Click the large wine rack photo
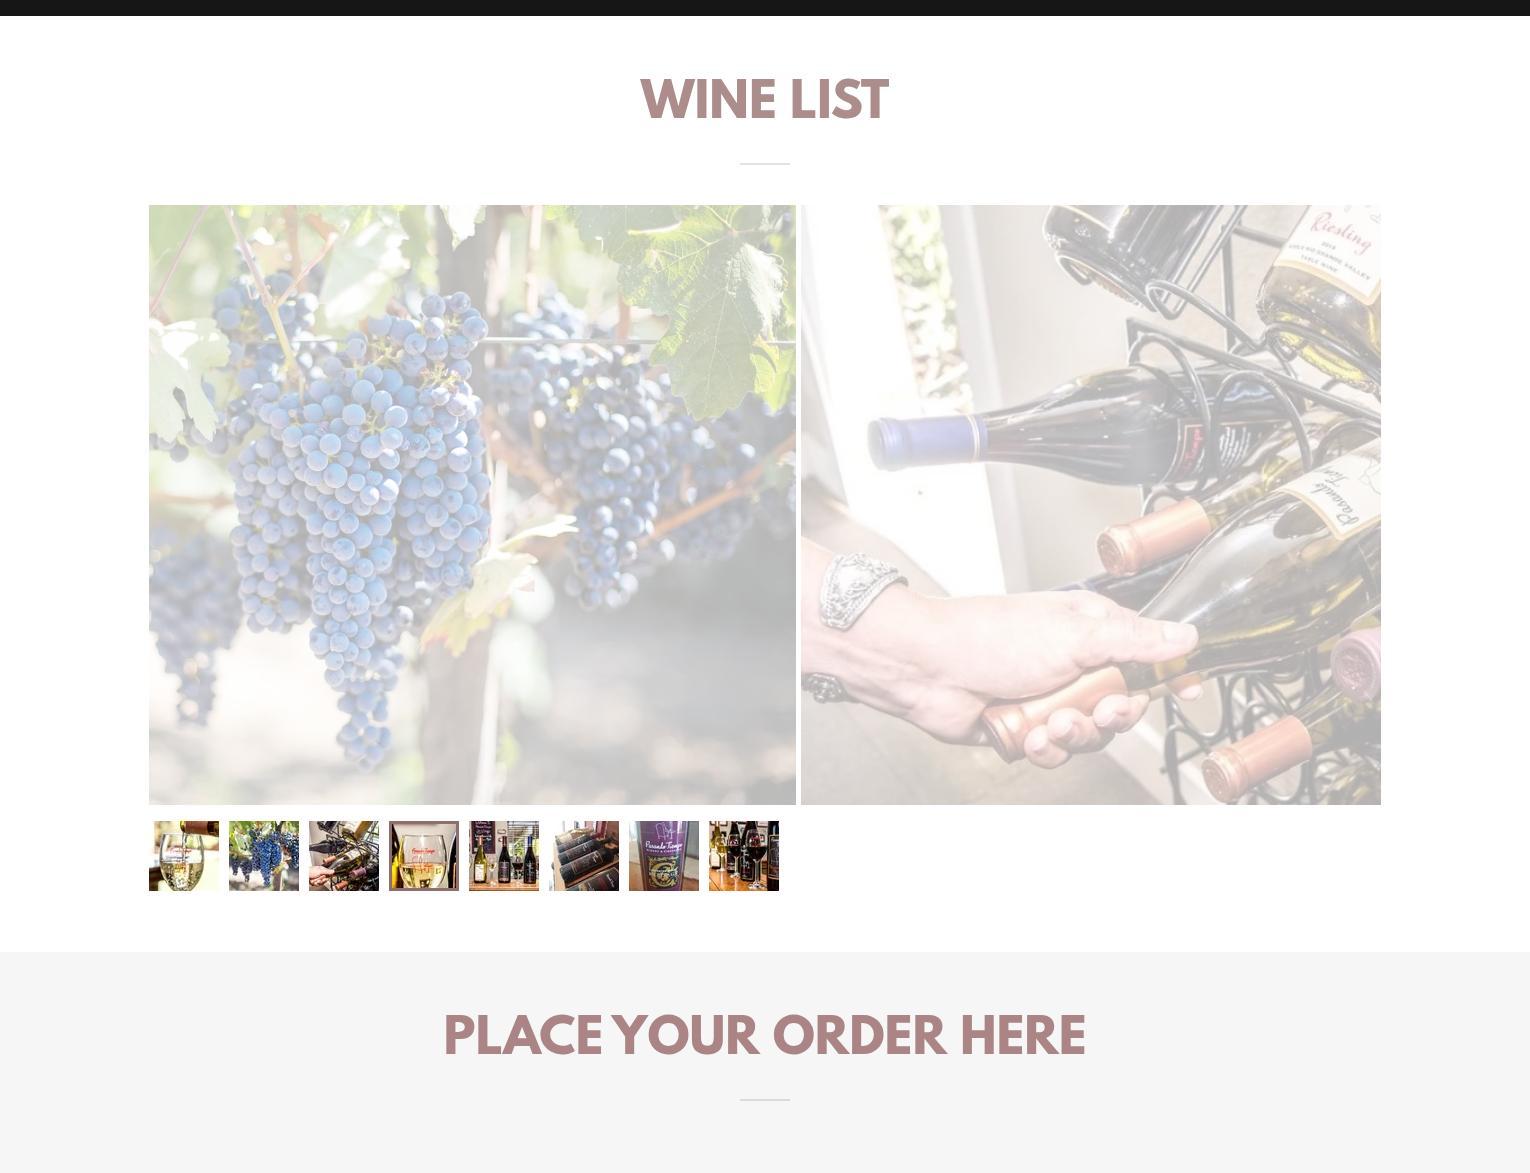 [x=1091, y=505]
